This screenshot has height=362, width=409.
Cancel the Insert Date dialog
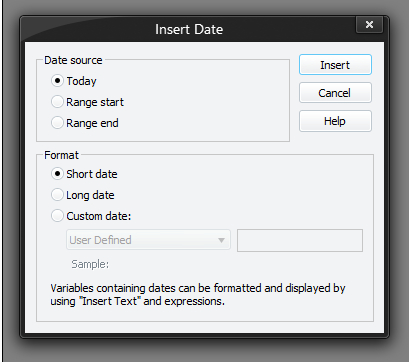click(335, 93)
